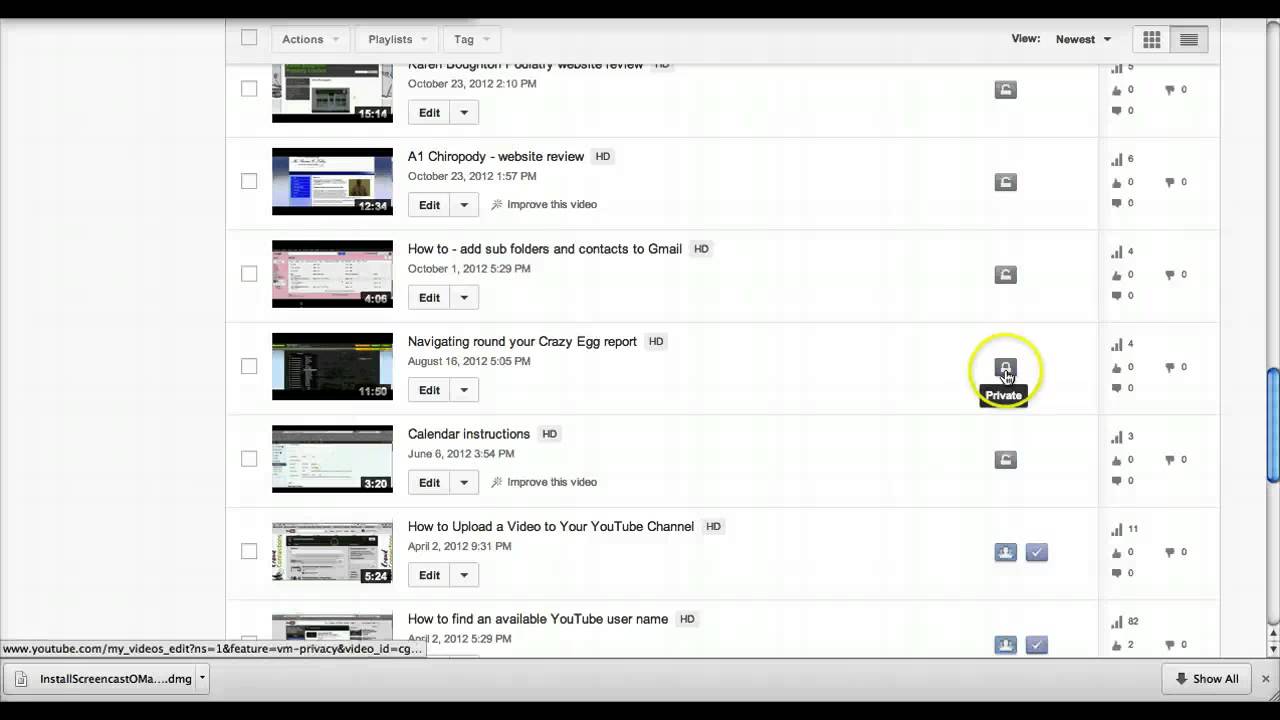The width and height of the screenshot is (1280, 720).
Task: Click Edit button for Crazy Egg report
Action: tap(429, 390)
